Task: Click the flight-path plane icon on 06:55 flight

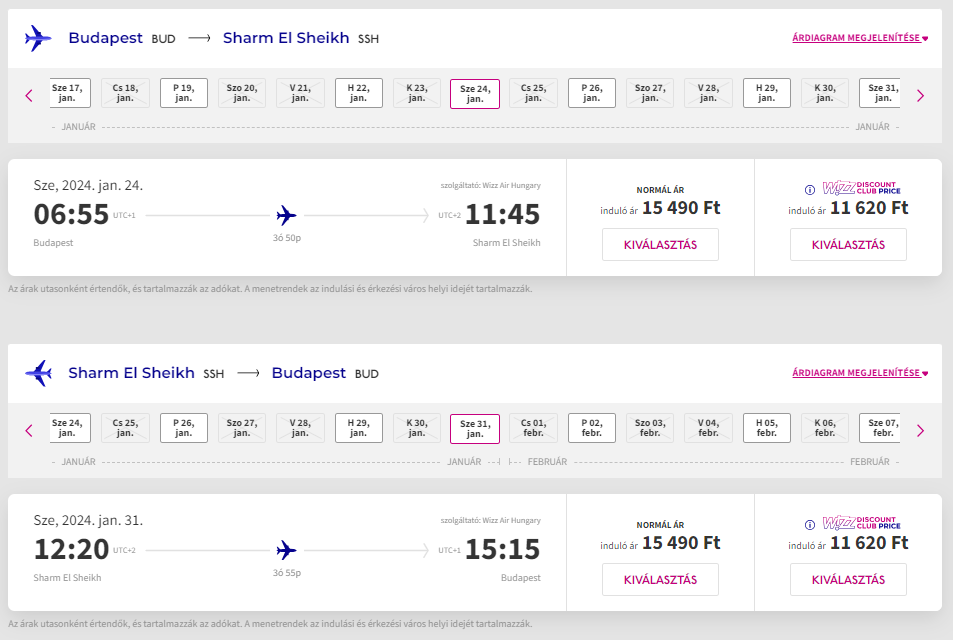Action: tap(286, 215)
